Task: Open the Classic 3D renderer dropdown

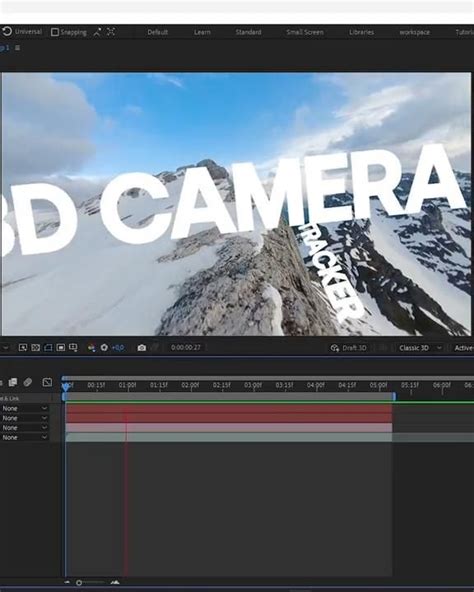Action: pyautogui.click(x=420, y=348)
